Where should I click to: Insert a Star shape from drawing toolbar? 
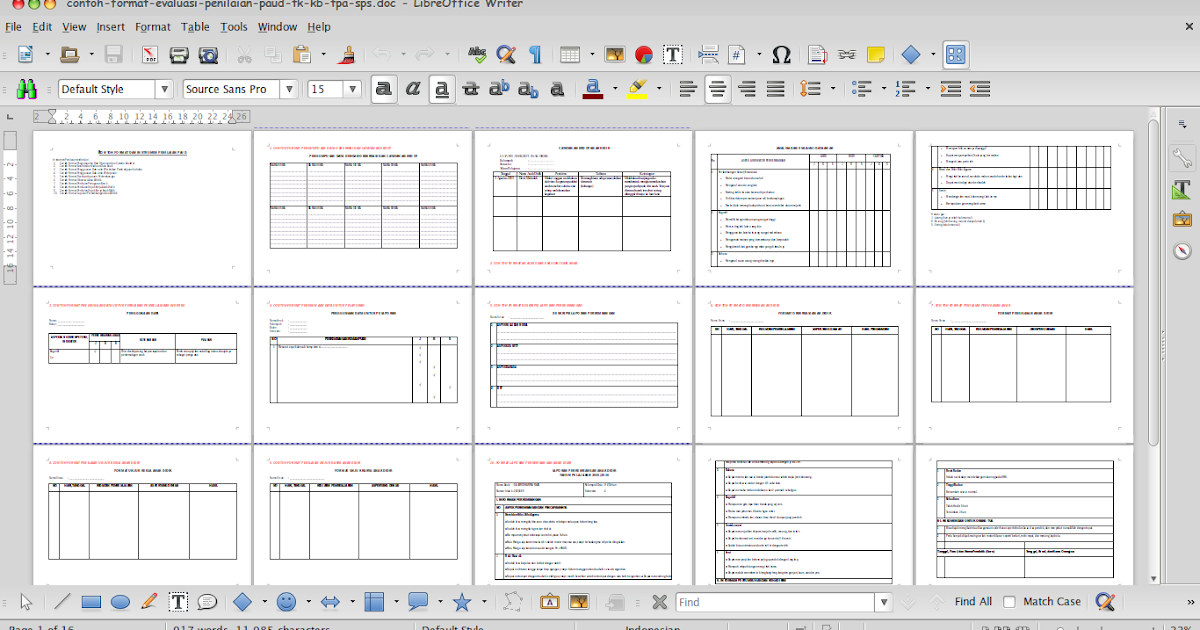(x=462, y=602)
